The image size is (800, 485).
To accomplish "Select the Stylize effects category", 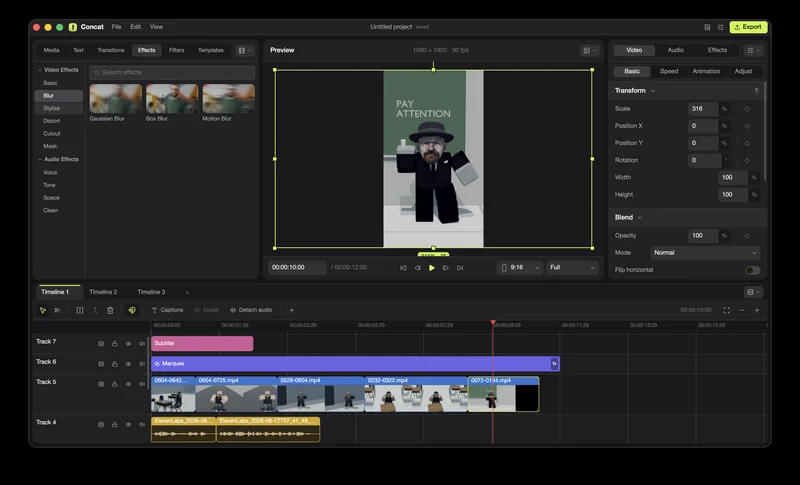I will [58, 109].
